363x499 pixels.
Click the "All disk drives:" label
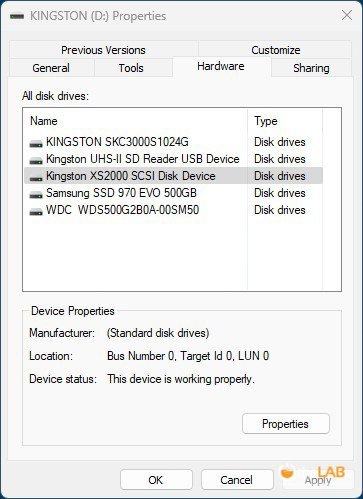tap(56, 96)
